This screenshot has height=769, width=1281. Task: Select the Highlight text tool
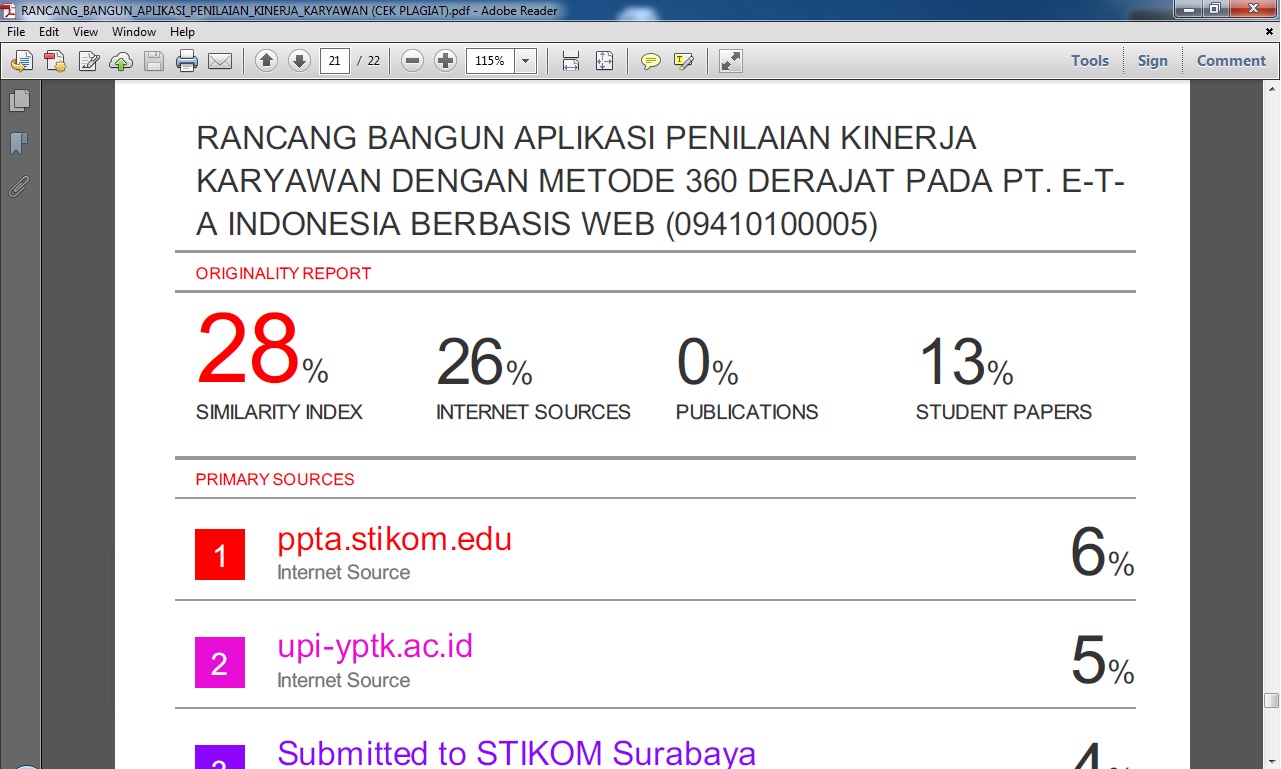(684, 61)
